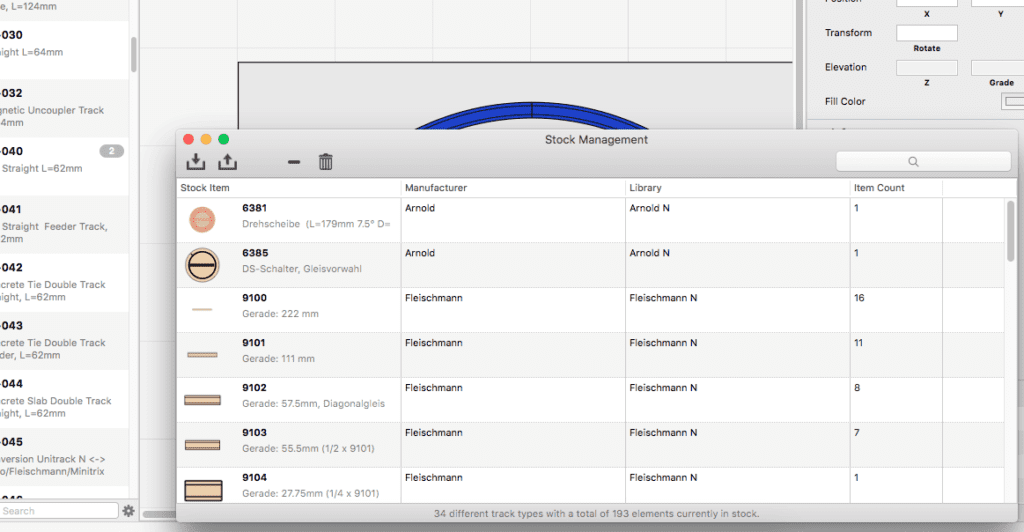
Task: Click the Fill Color swatch
Action: [1013, 101]
